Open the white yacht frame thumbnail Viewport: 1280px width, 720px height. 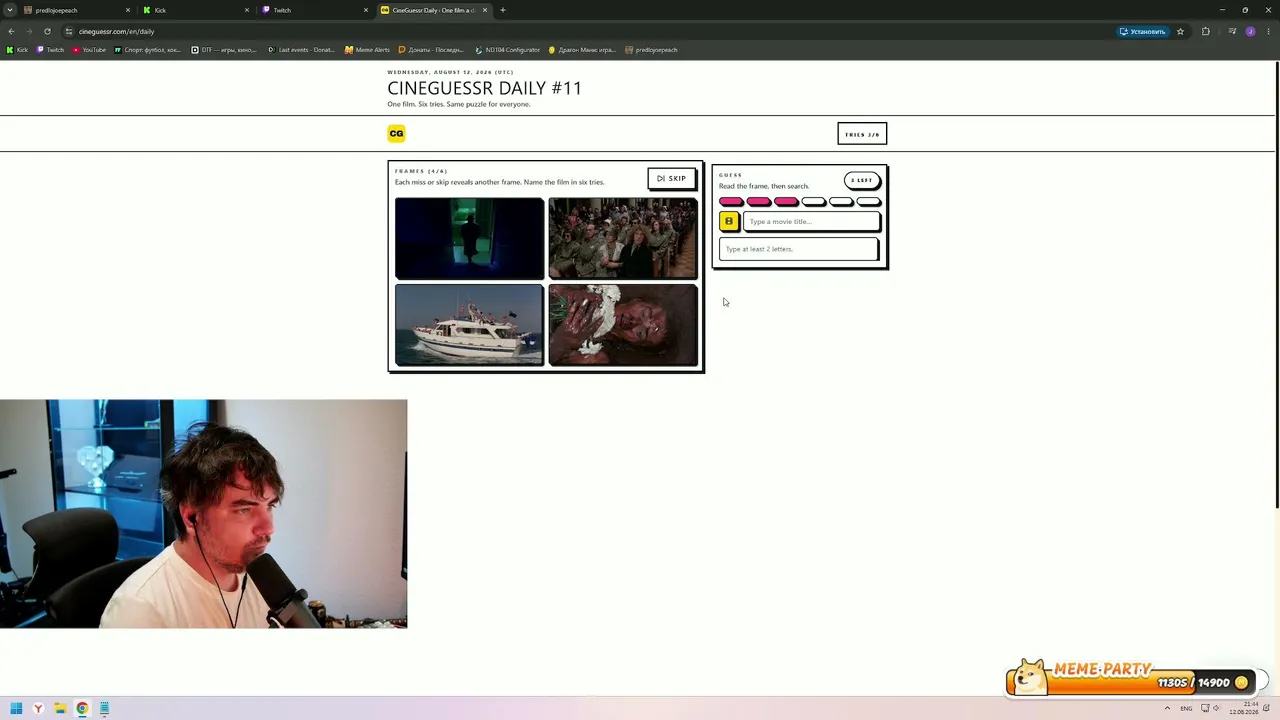click(469, 325)
